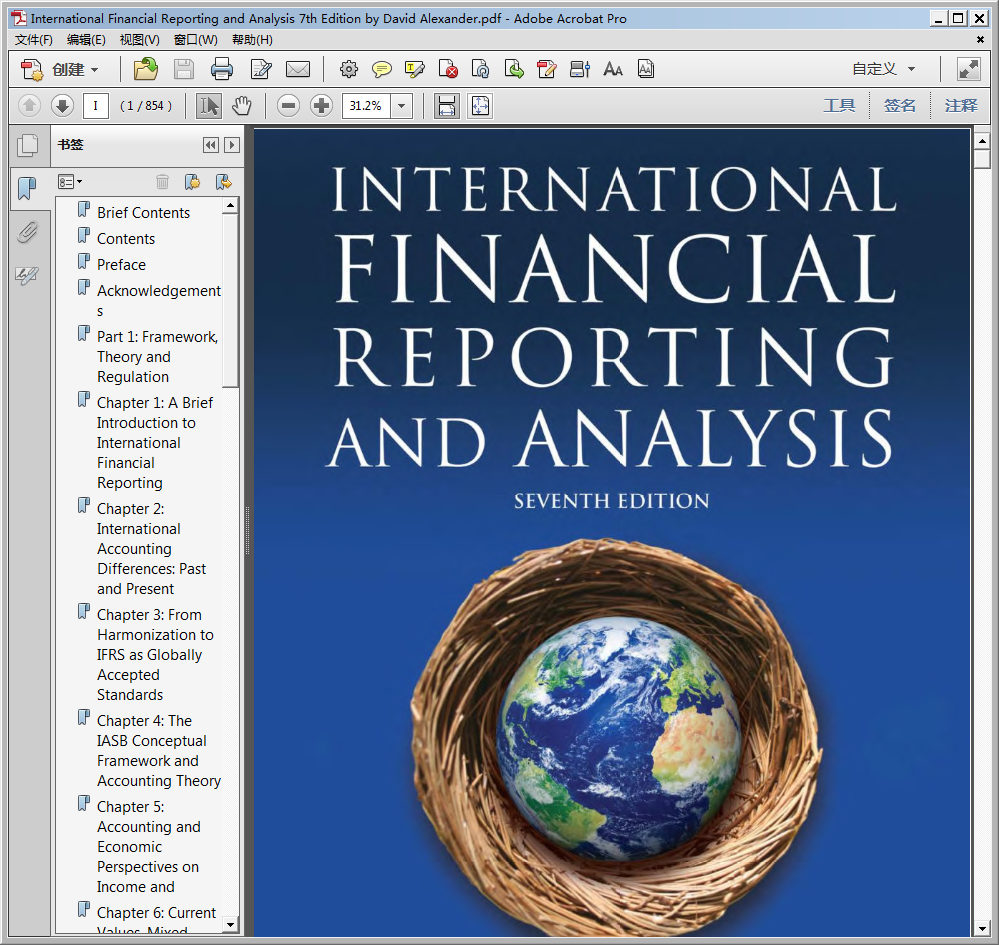Collapse the bookmarks panel with double-arrow
999x945 pixels.
pos(210,145)
